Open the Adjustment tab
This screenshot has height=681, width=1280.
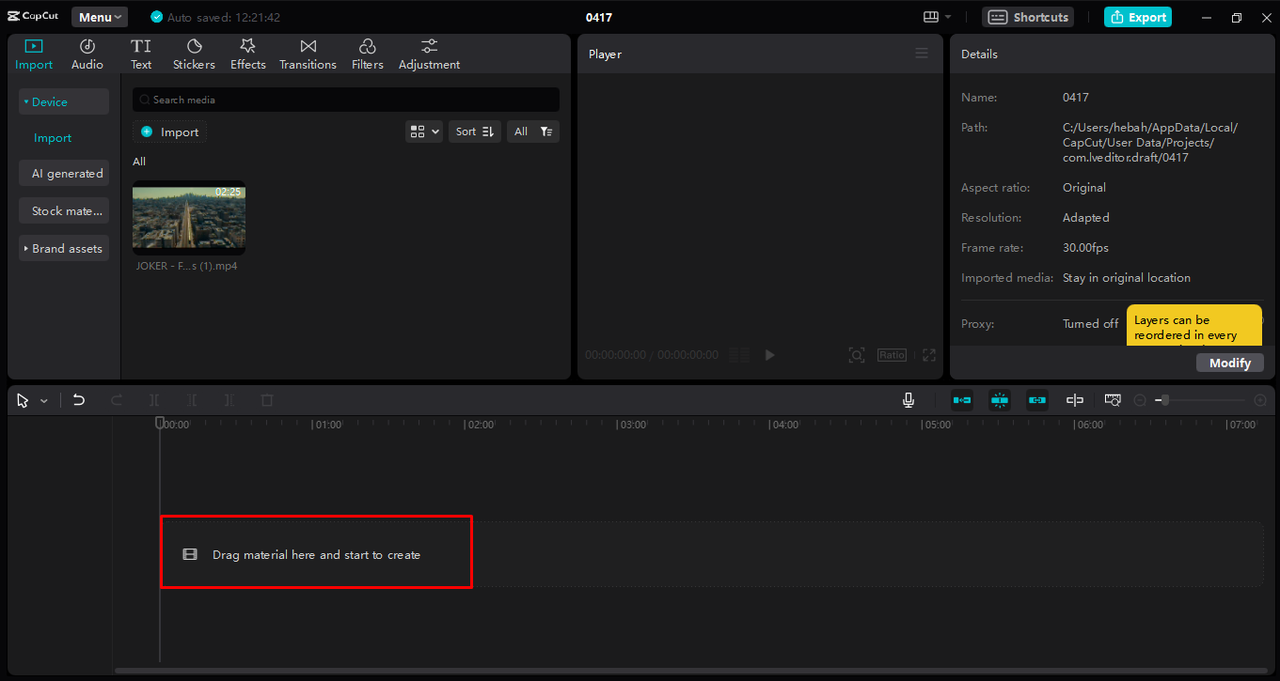tap(429, 54)
